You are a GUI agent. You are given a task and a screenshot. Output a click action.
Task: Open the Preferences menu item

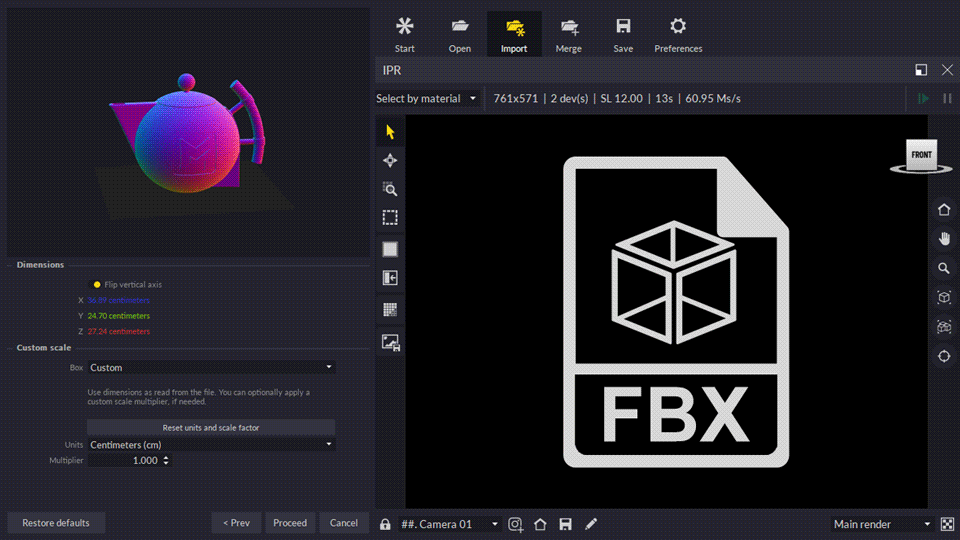[x=678, y=34]
